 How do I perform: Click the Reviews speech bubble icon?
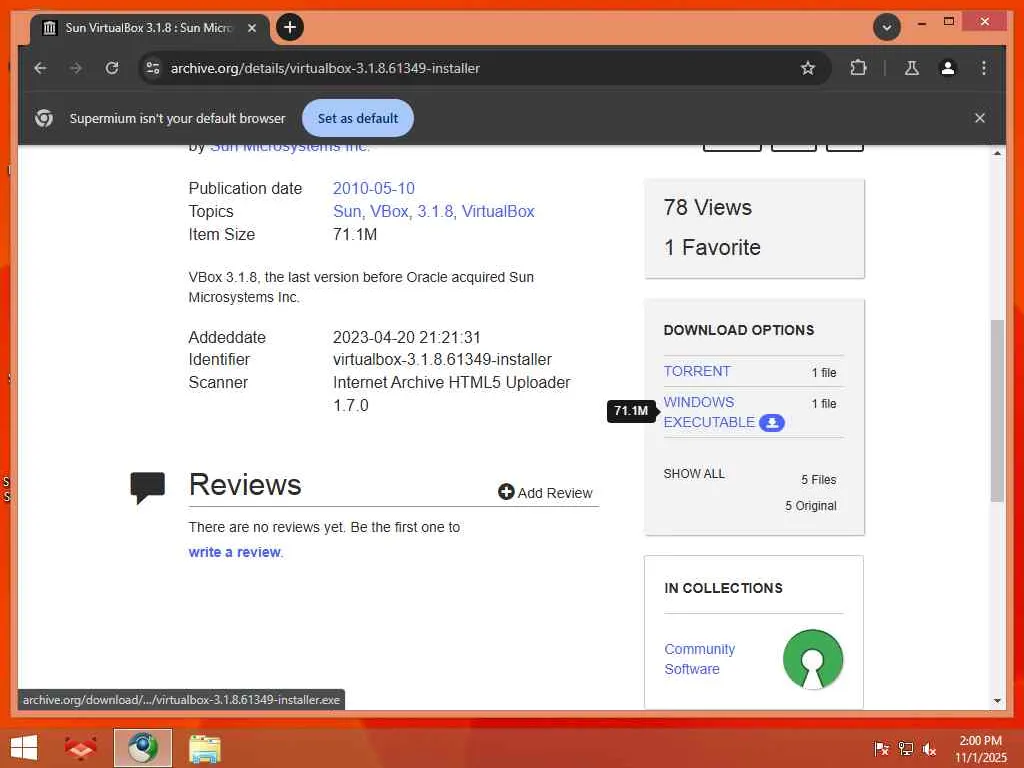point(148,487)
